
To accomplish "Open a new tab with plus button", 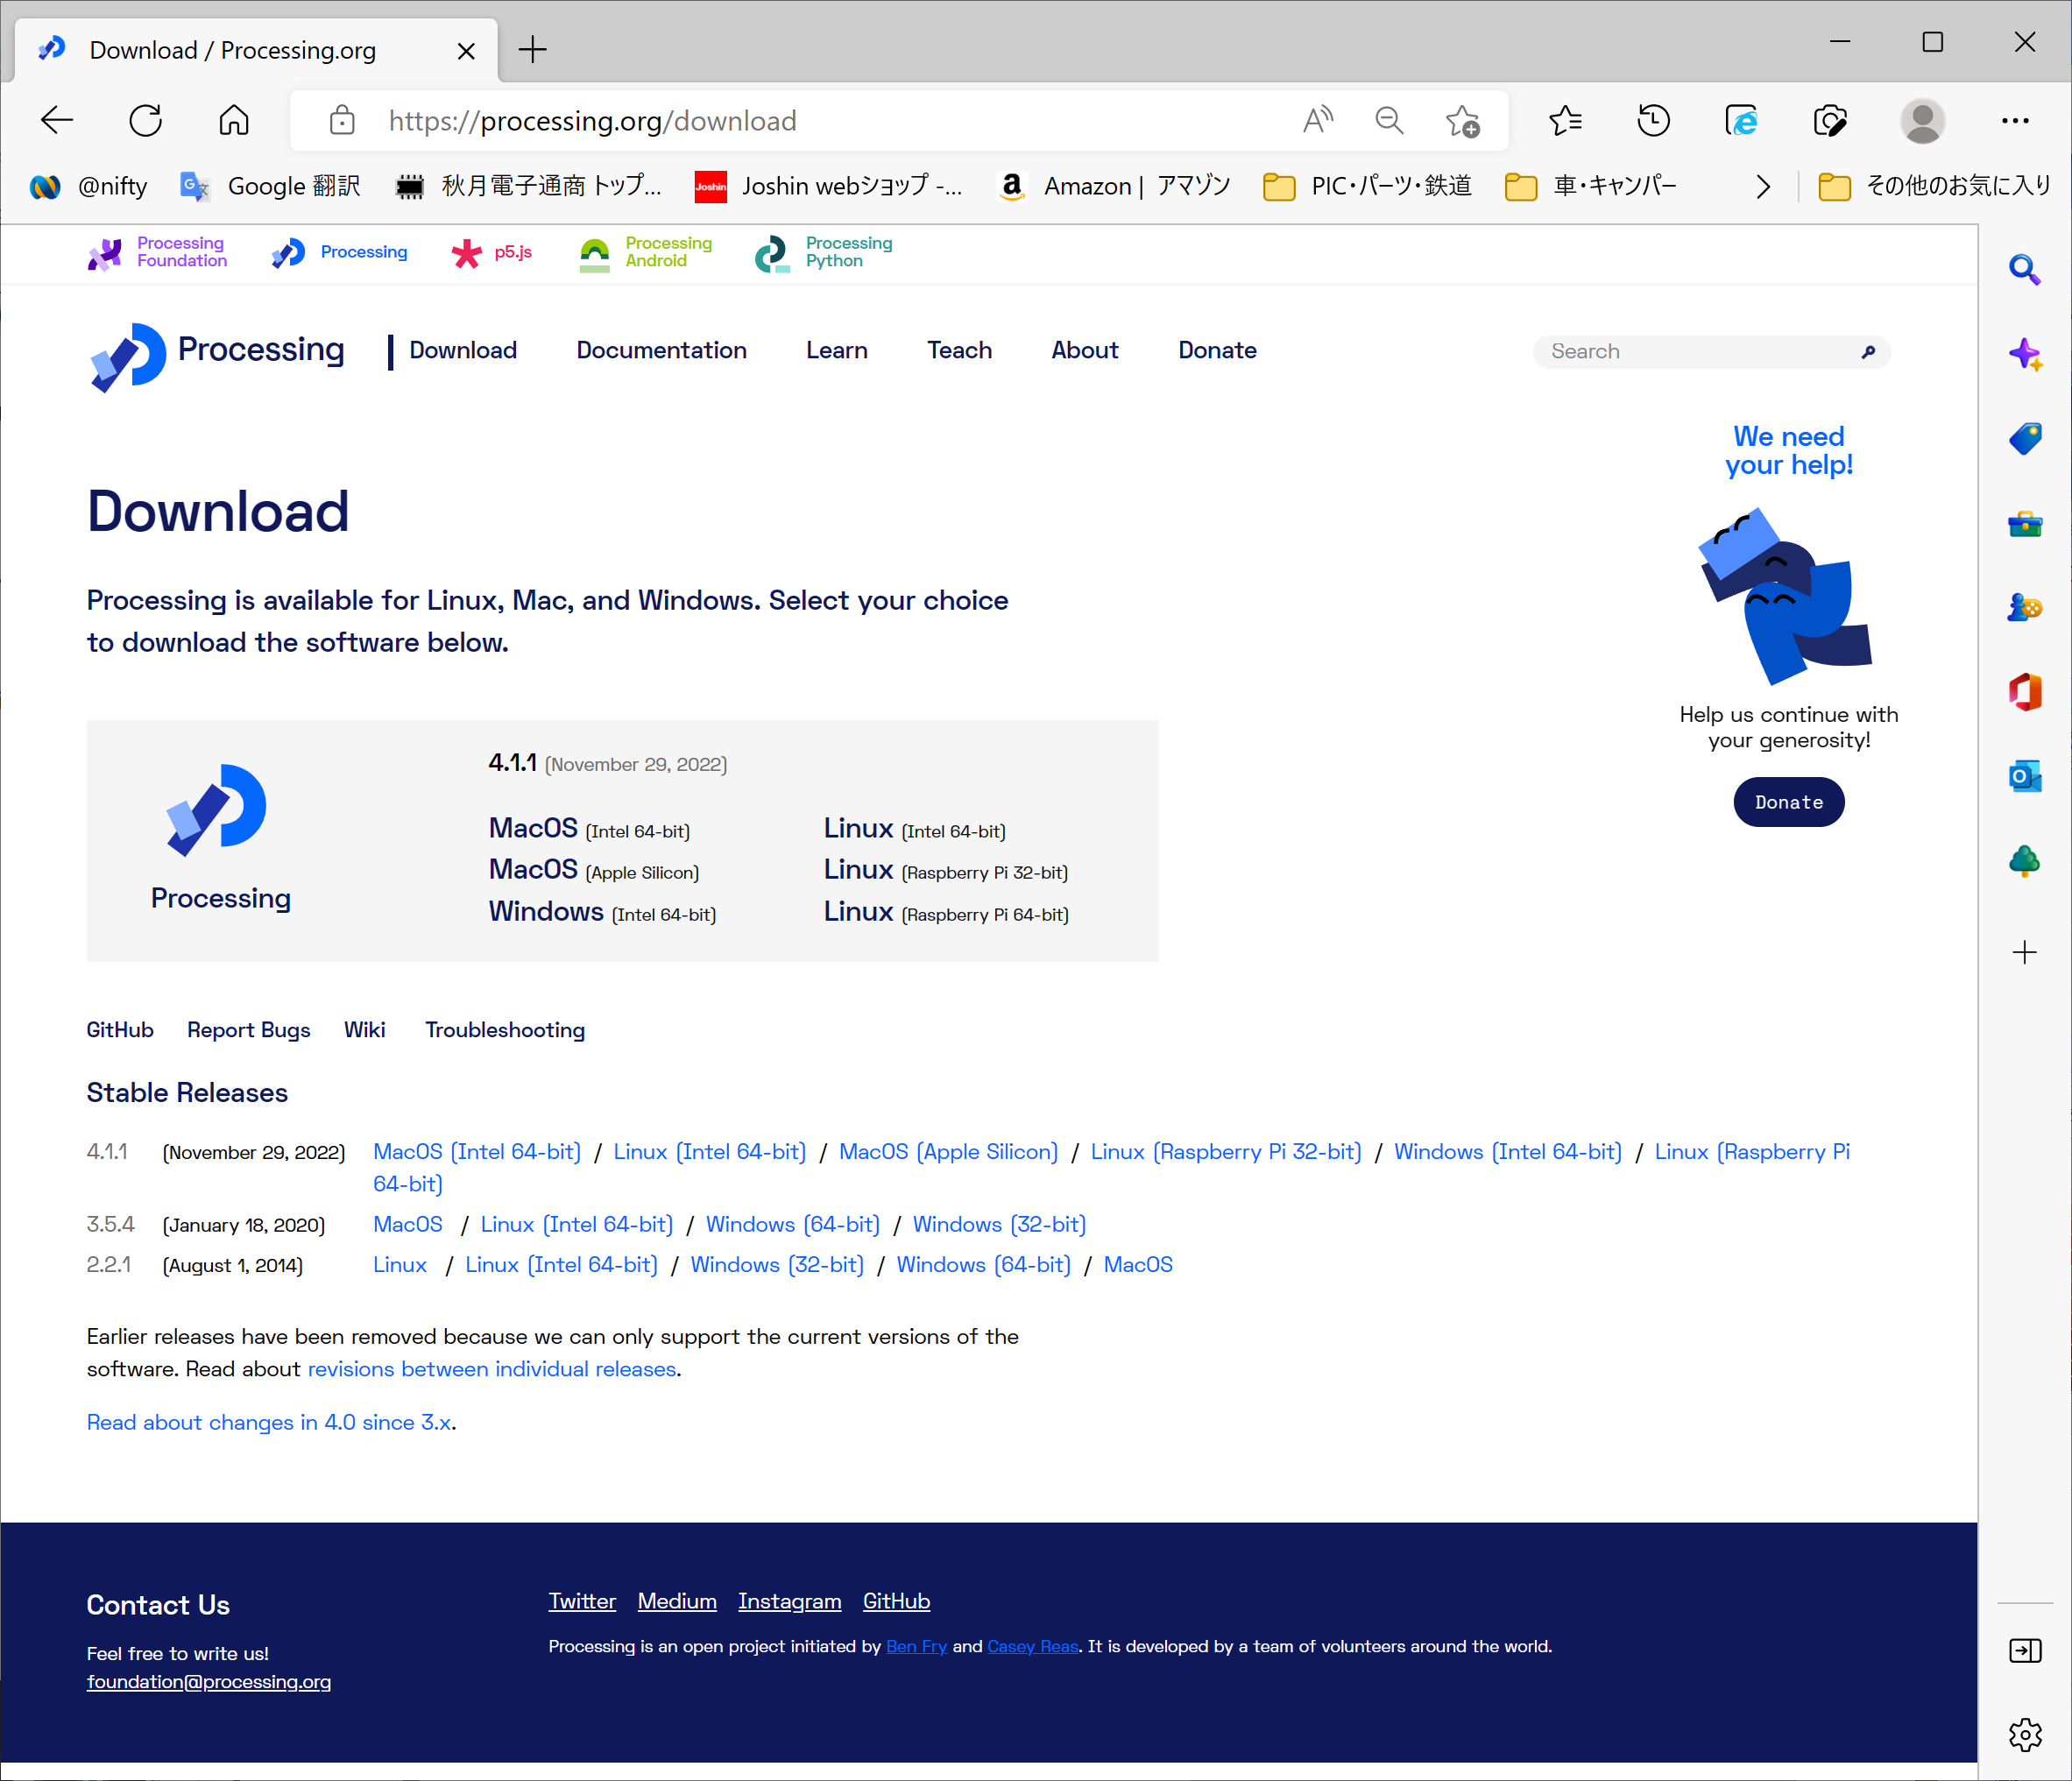I will [532, 49].
